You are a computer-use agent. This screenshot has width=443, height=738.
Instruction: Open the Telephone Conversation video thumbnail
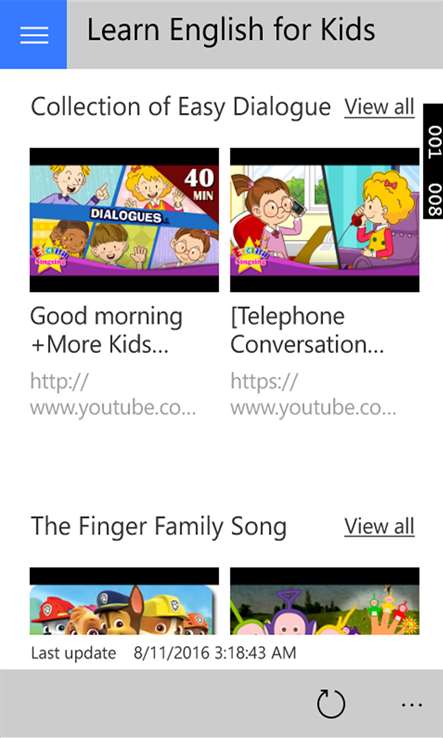click(325, 220)
